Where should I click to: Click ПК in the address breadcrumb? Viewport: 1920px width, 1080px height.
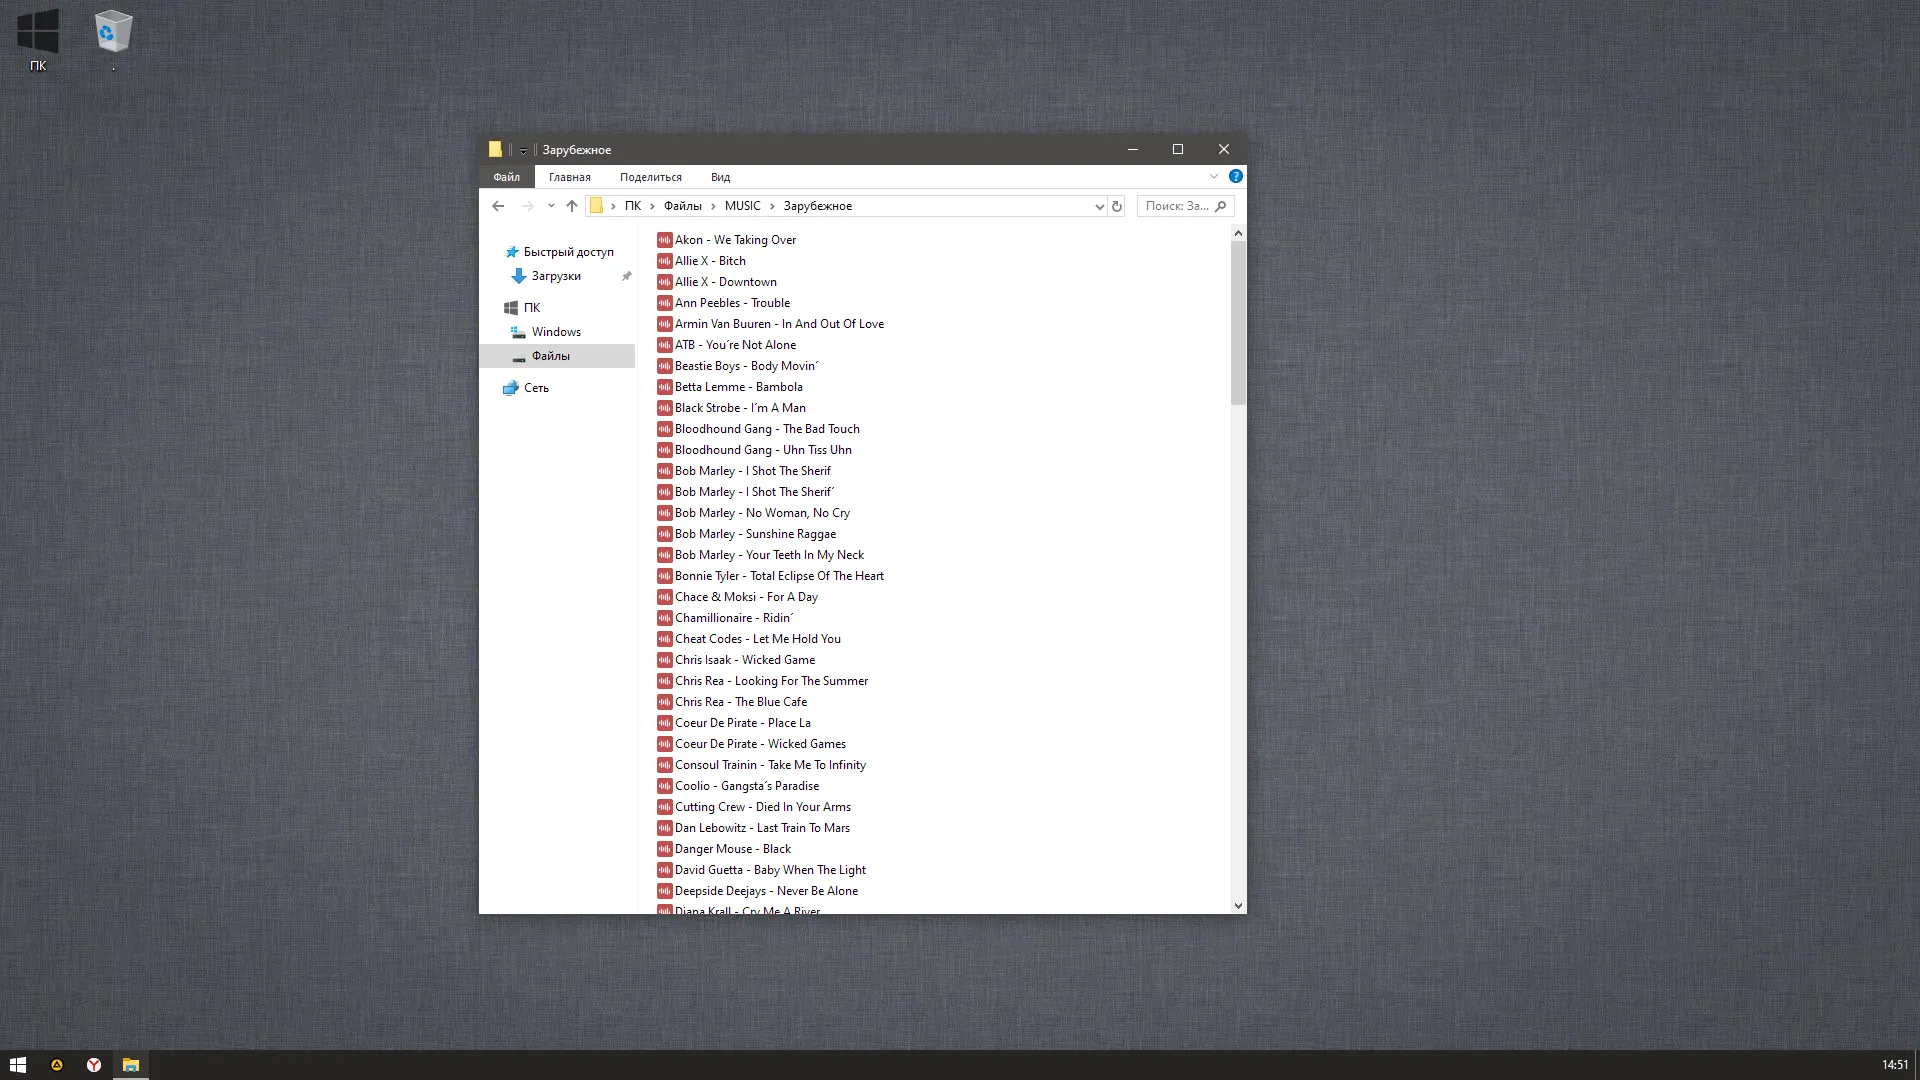click(633, 206)
